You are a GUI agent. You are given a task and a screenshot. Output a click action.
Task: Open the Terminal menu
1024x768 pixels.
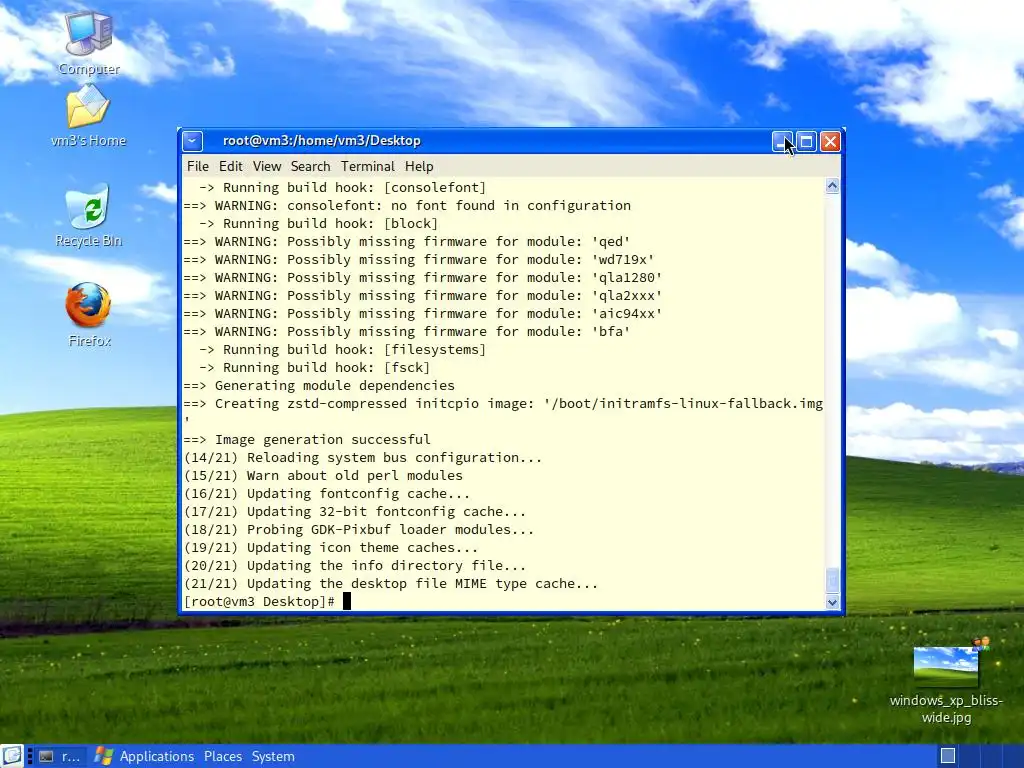pyautogui.click(x=368, y=167)
